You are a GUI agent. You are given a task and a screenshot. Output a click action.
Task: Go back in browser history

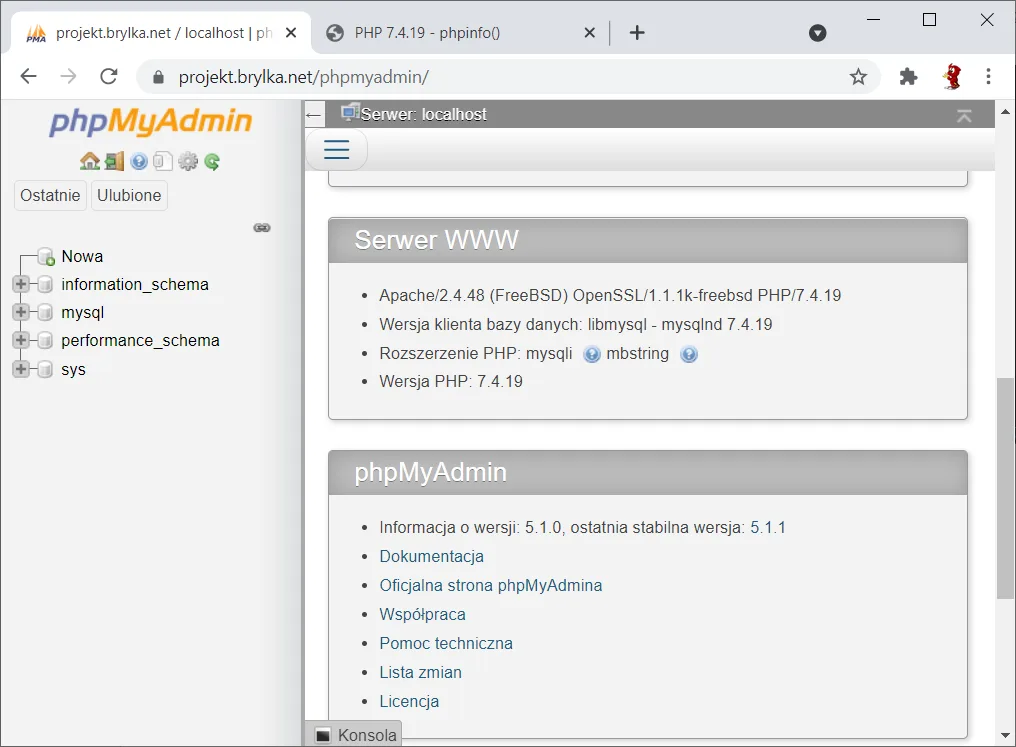tap(29, 76)
